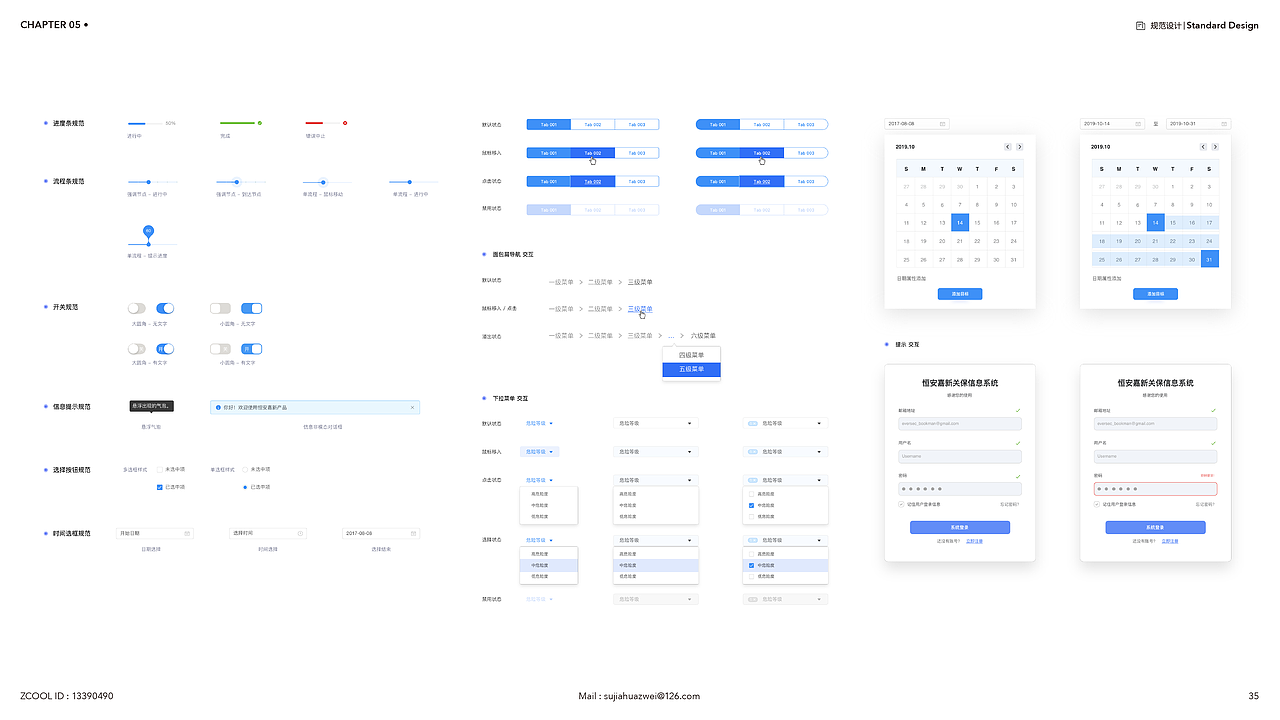Screen dimensions: 1280x720
Task: Click underlined 三级菜单 breadcrumb in 鼠标移入/点击 row
Action: (640, 309)
